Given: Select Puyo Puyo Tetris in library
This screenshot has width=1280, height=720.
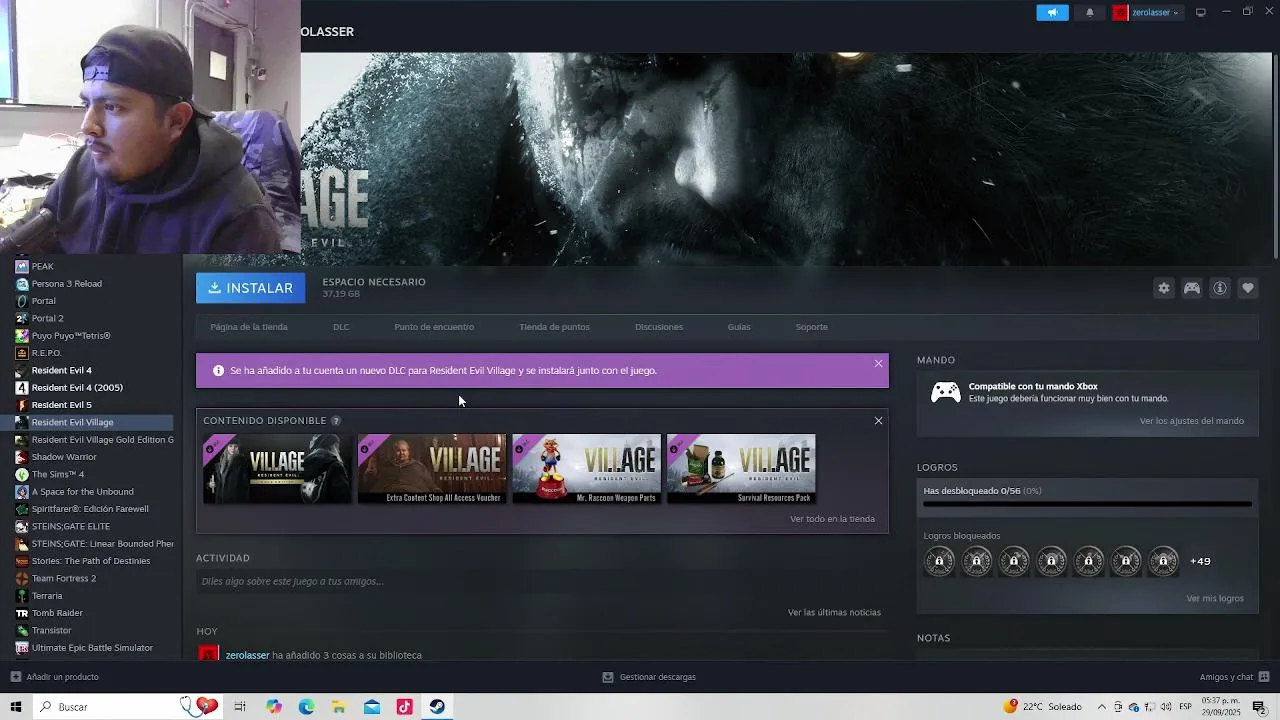Looking at the screenshot, I should pos(71,336).
